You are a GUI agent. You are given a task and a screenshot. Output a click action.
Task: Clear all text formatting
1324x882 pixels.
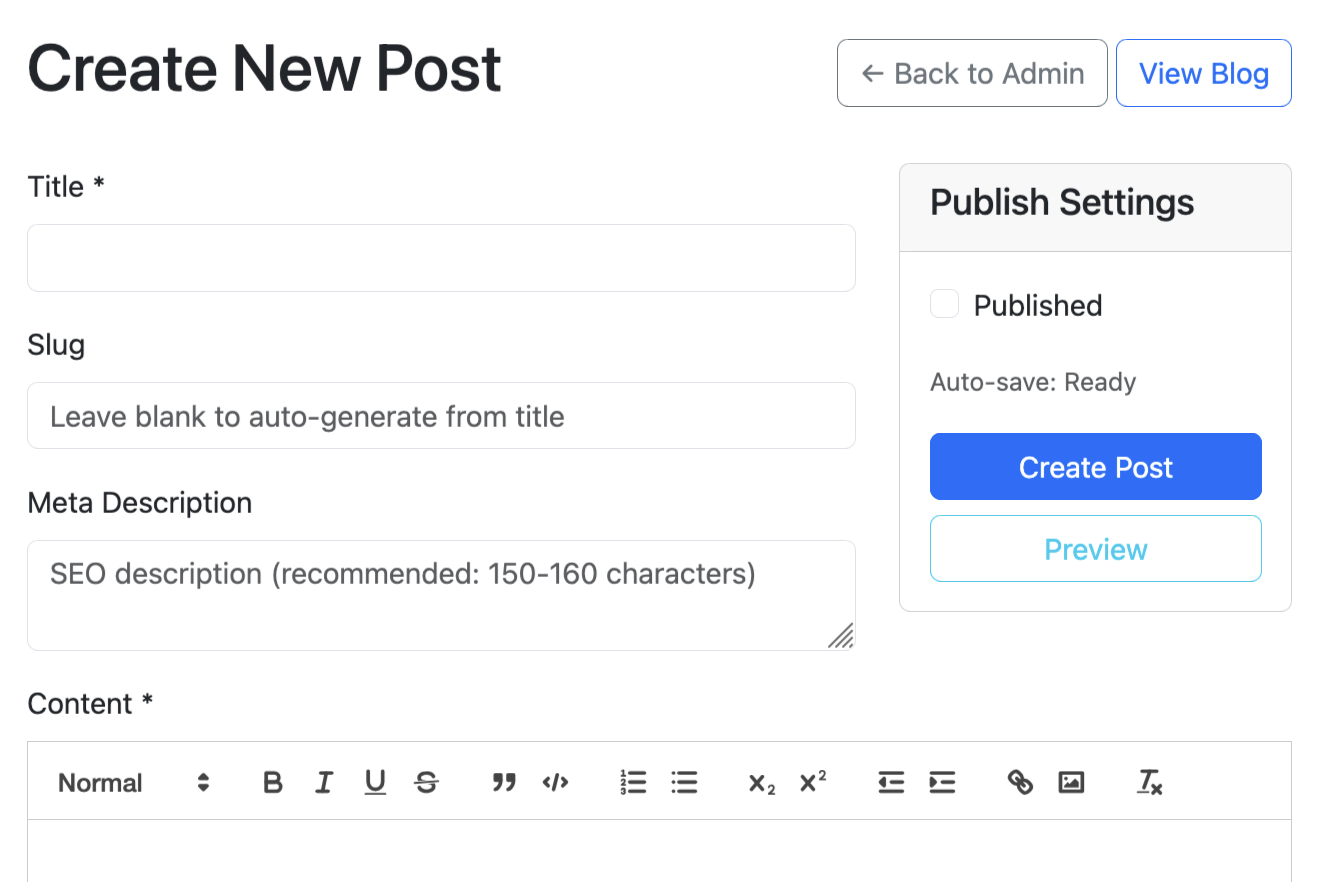pyautogui.click(x=1148, y=782)
